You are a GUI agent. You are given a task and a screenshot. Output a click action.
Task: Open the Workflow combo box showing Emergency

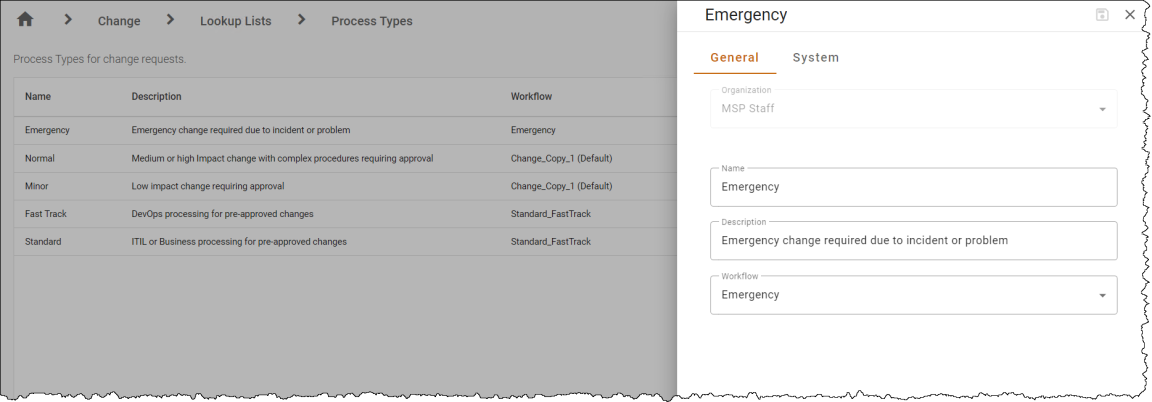coord(913,295)
